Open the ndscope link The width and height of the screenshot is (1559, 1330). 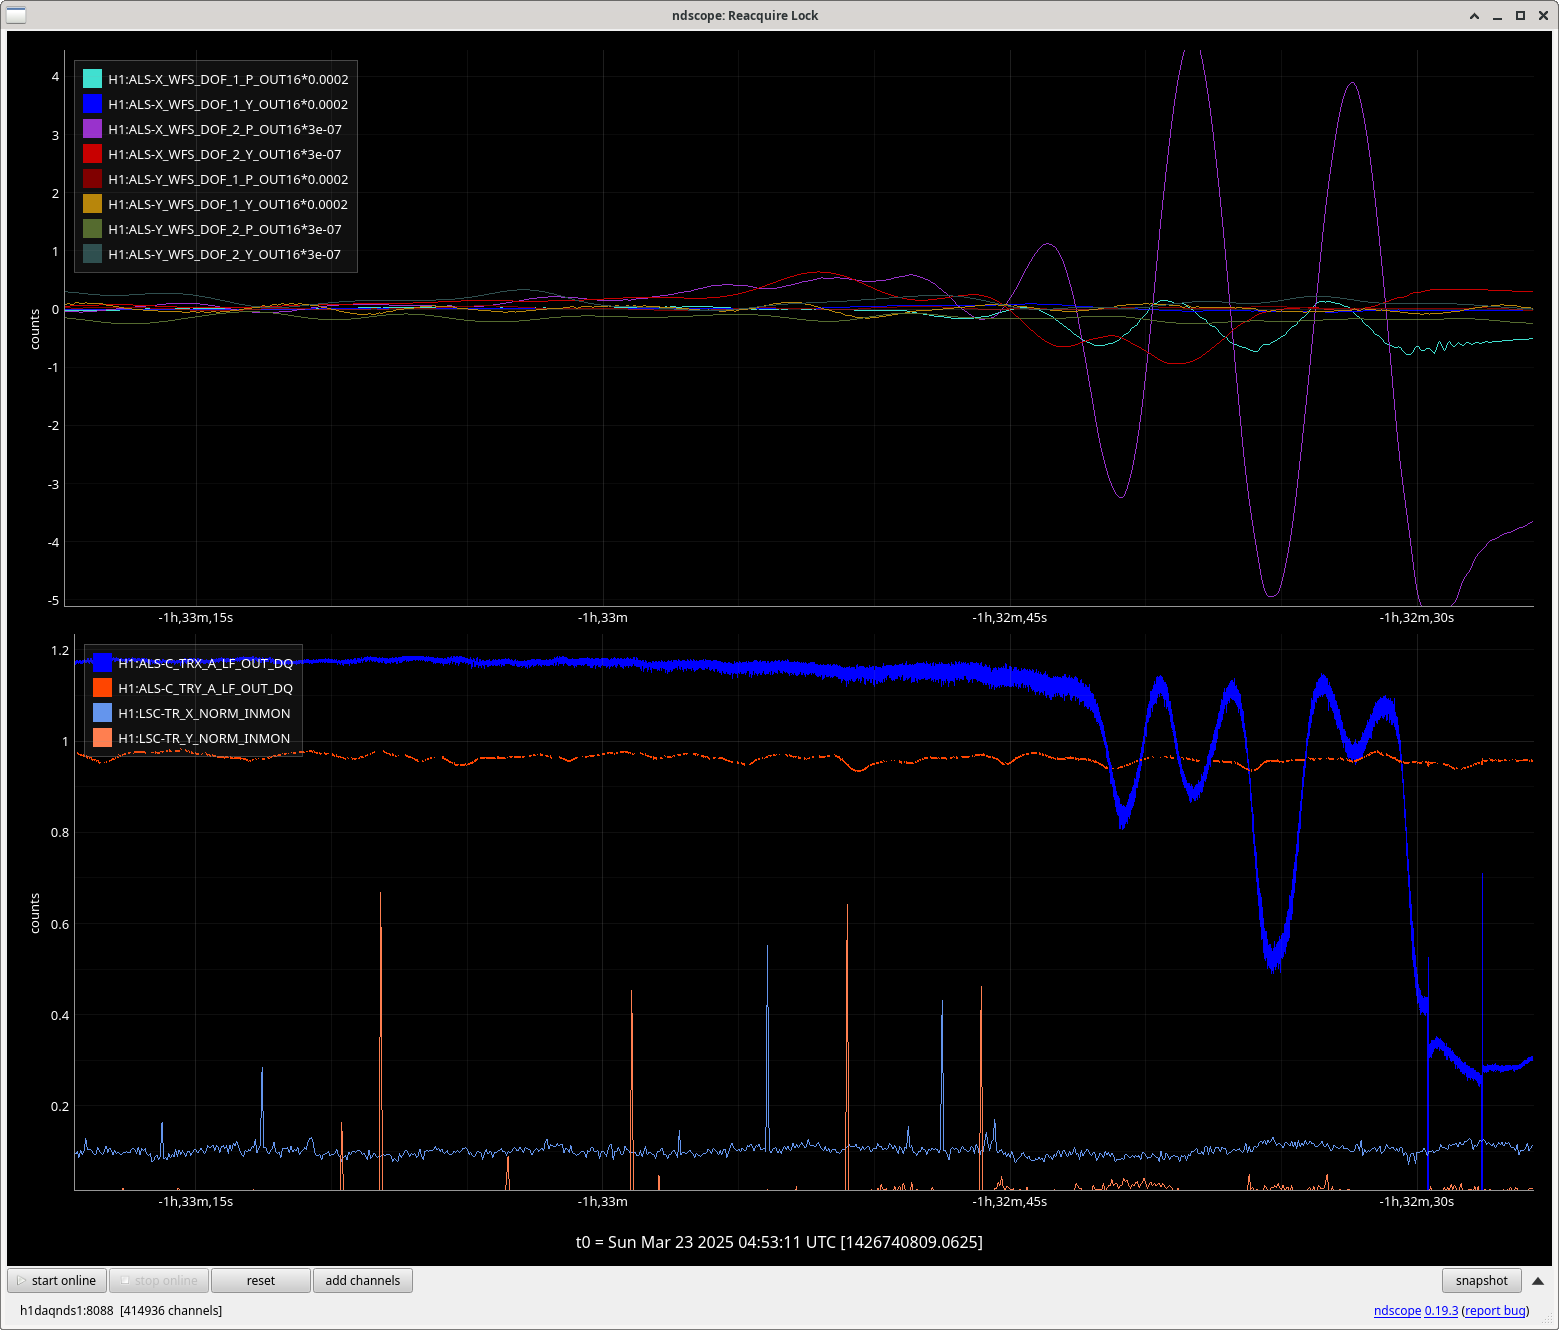pos(1397,1311)
